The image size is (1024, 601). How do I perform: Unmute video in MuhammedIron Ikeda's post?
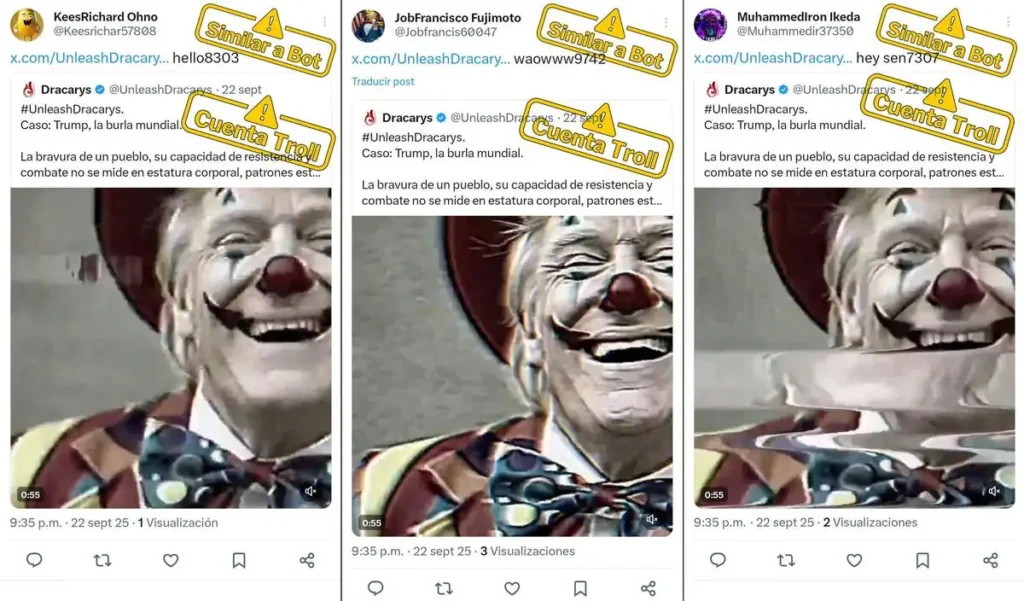click(x=994, y=491)
